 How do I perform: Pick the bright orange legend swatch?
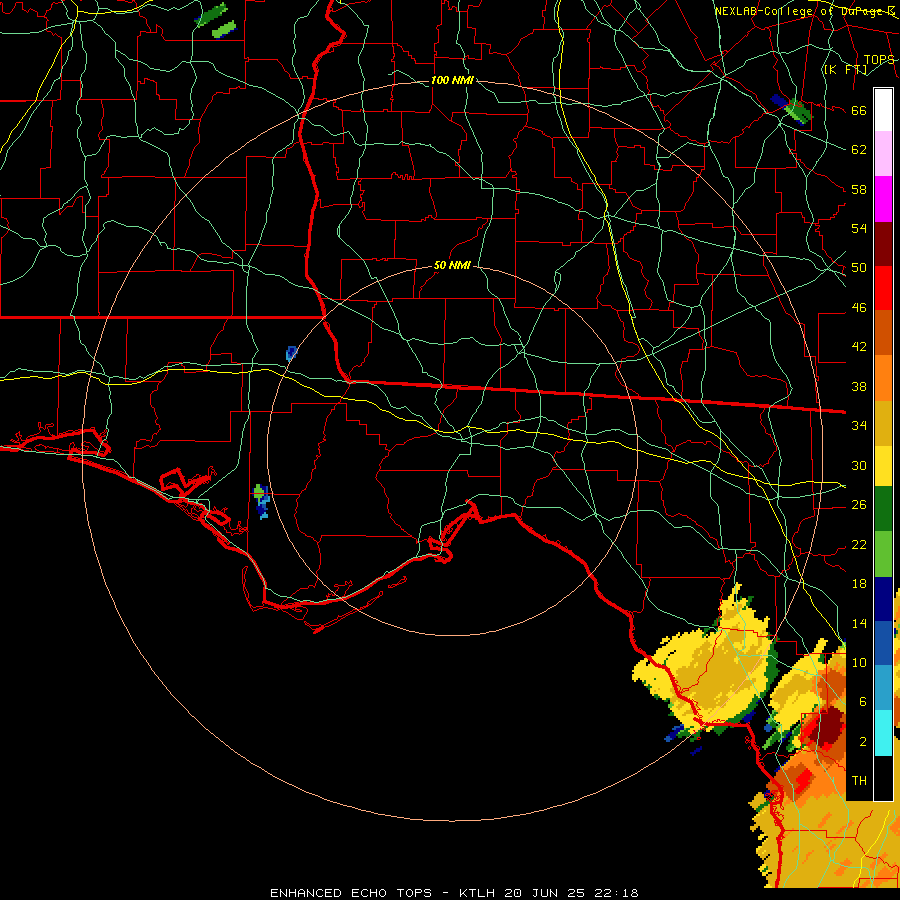(883, 377)
